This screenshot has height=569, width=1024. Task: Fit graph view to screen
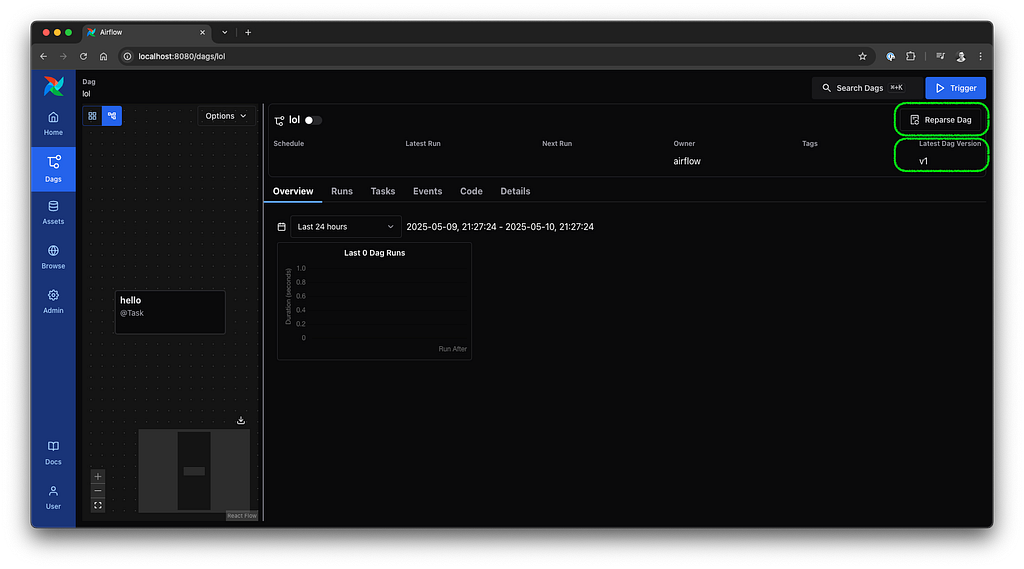pyautogui.click(x=98, y=506)
